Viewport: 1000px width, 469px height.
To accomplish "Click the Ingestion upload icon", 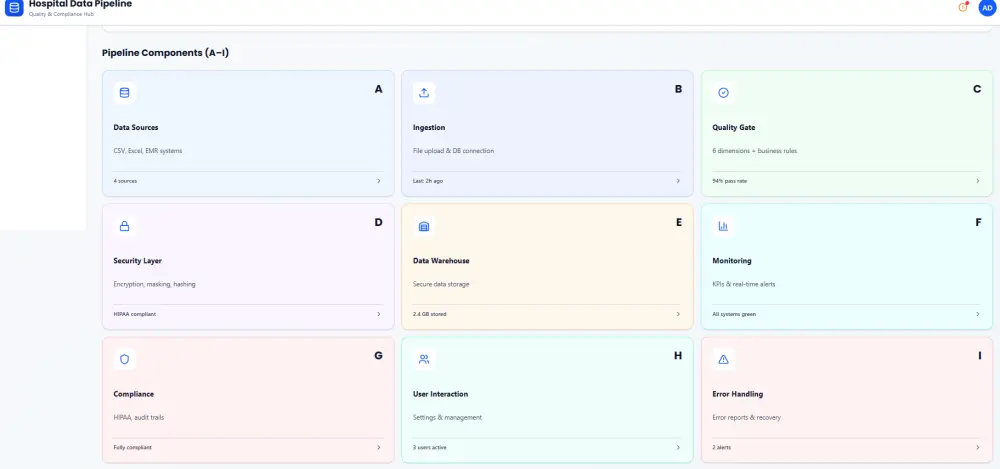I will tap(424, 93).
